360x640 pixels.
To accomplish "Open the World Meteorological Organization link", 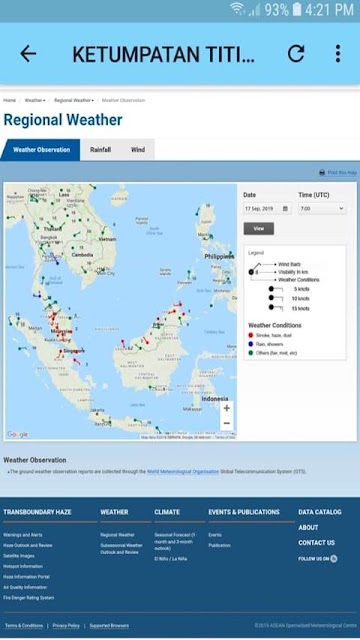I will 183,472.
